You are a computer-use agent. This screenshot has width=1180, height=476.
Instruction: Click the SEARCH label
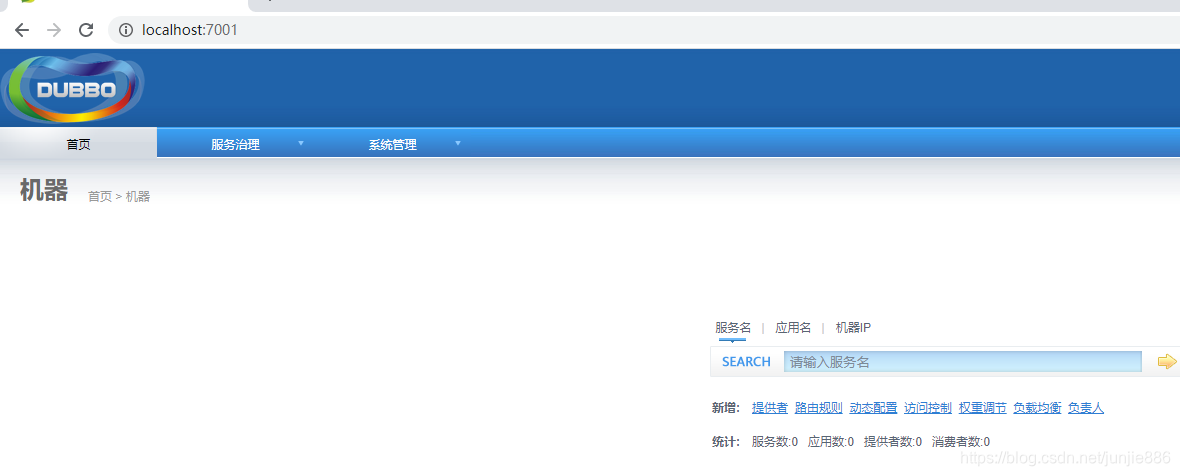coord(746,362)
